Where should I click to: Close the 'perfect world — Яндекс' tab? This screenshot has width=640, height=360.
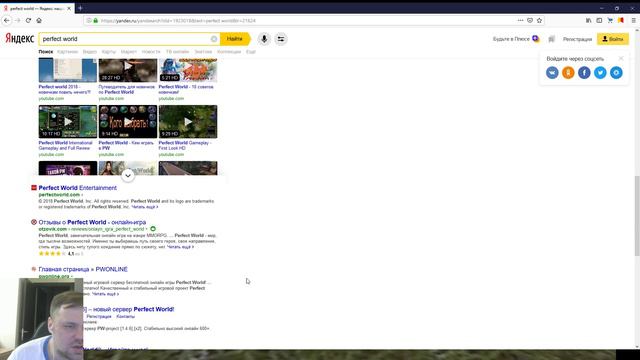pyautogui.click(x=69, y=8)
